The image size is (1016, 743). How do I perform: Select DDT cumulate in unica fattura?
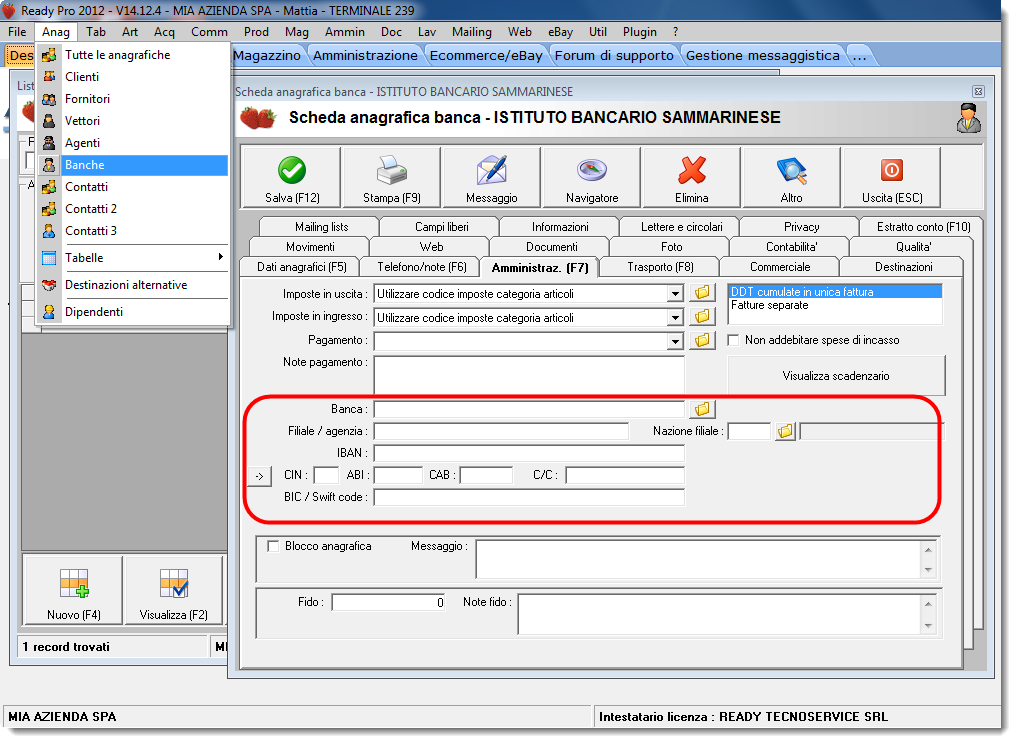tap(835, 291)
